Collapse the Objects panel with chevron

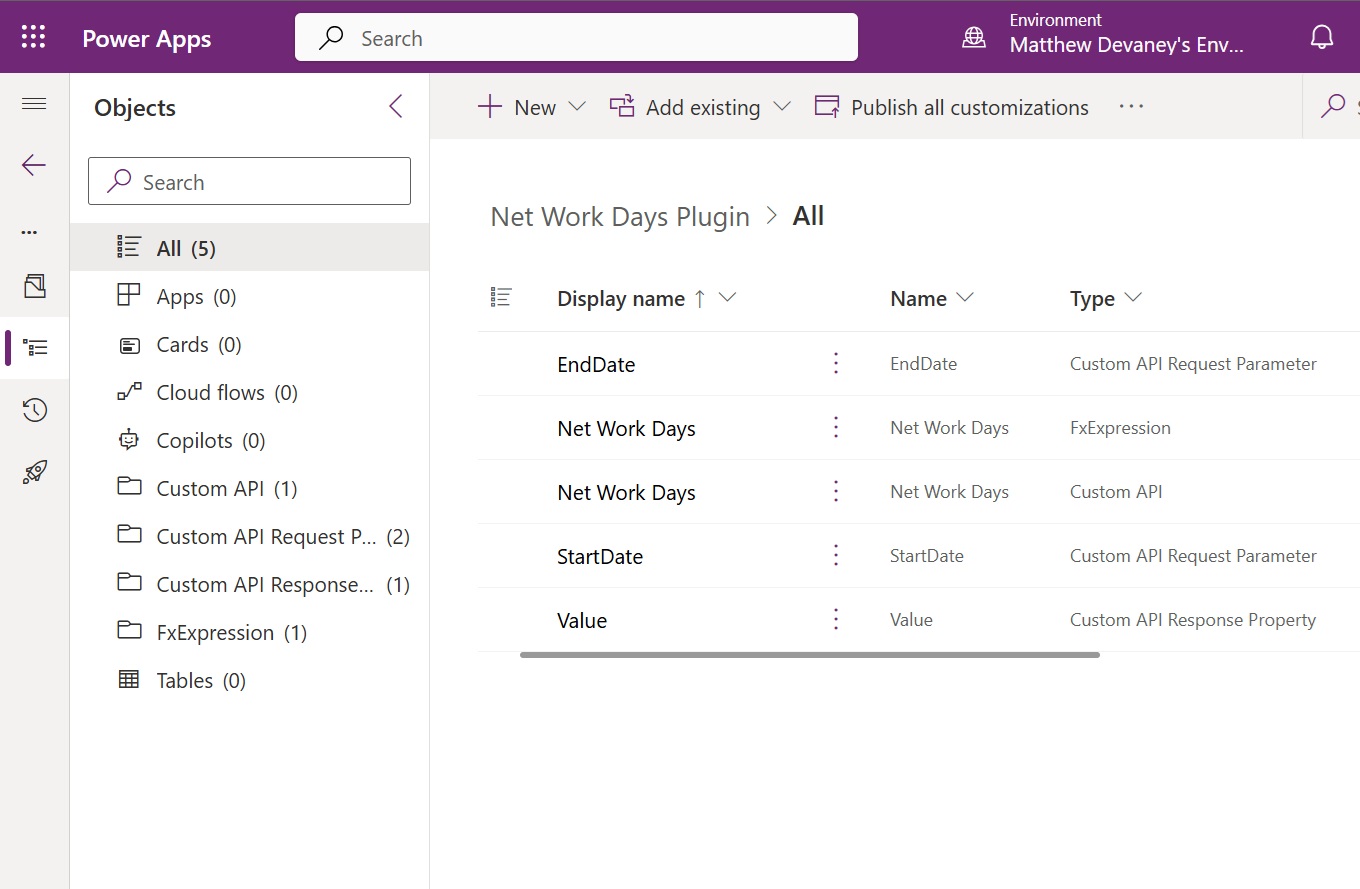point(396,107)
